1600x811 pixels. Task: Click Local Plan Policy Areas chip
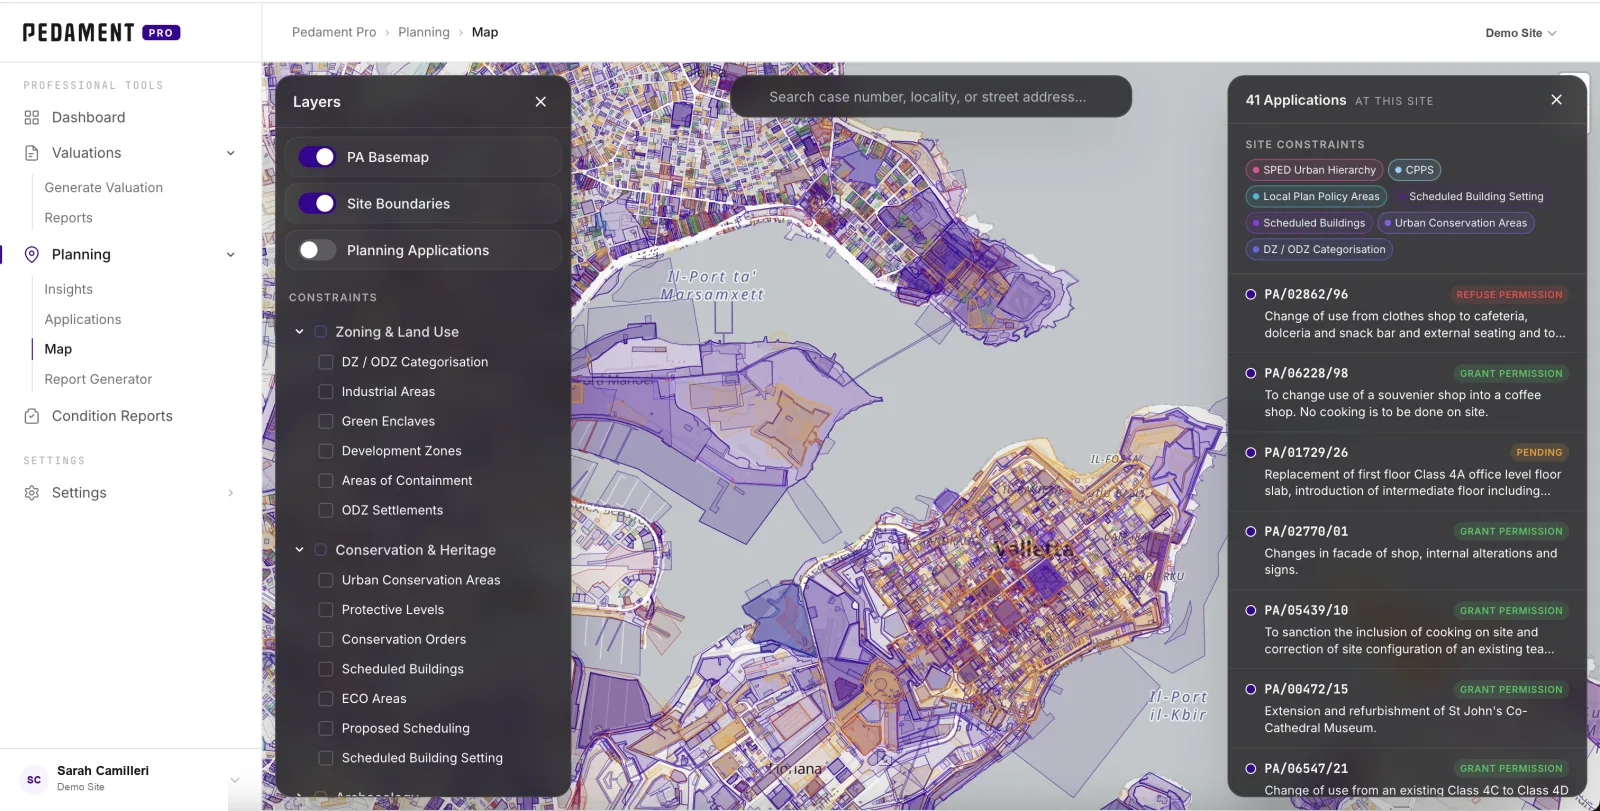tap(1316, 197)
